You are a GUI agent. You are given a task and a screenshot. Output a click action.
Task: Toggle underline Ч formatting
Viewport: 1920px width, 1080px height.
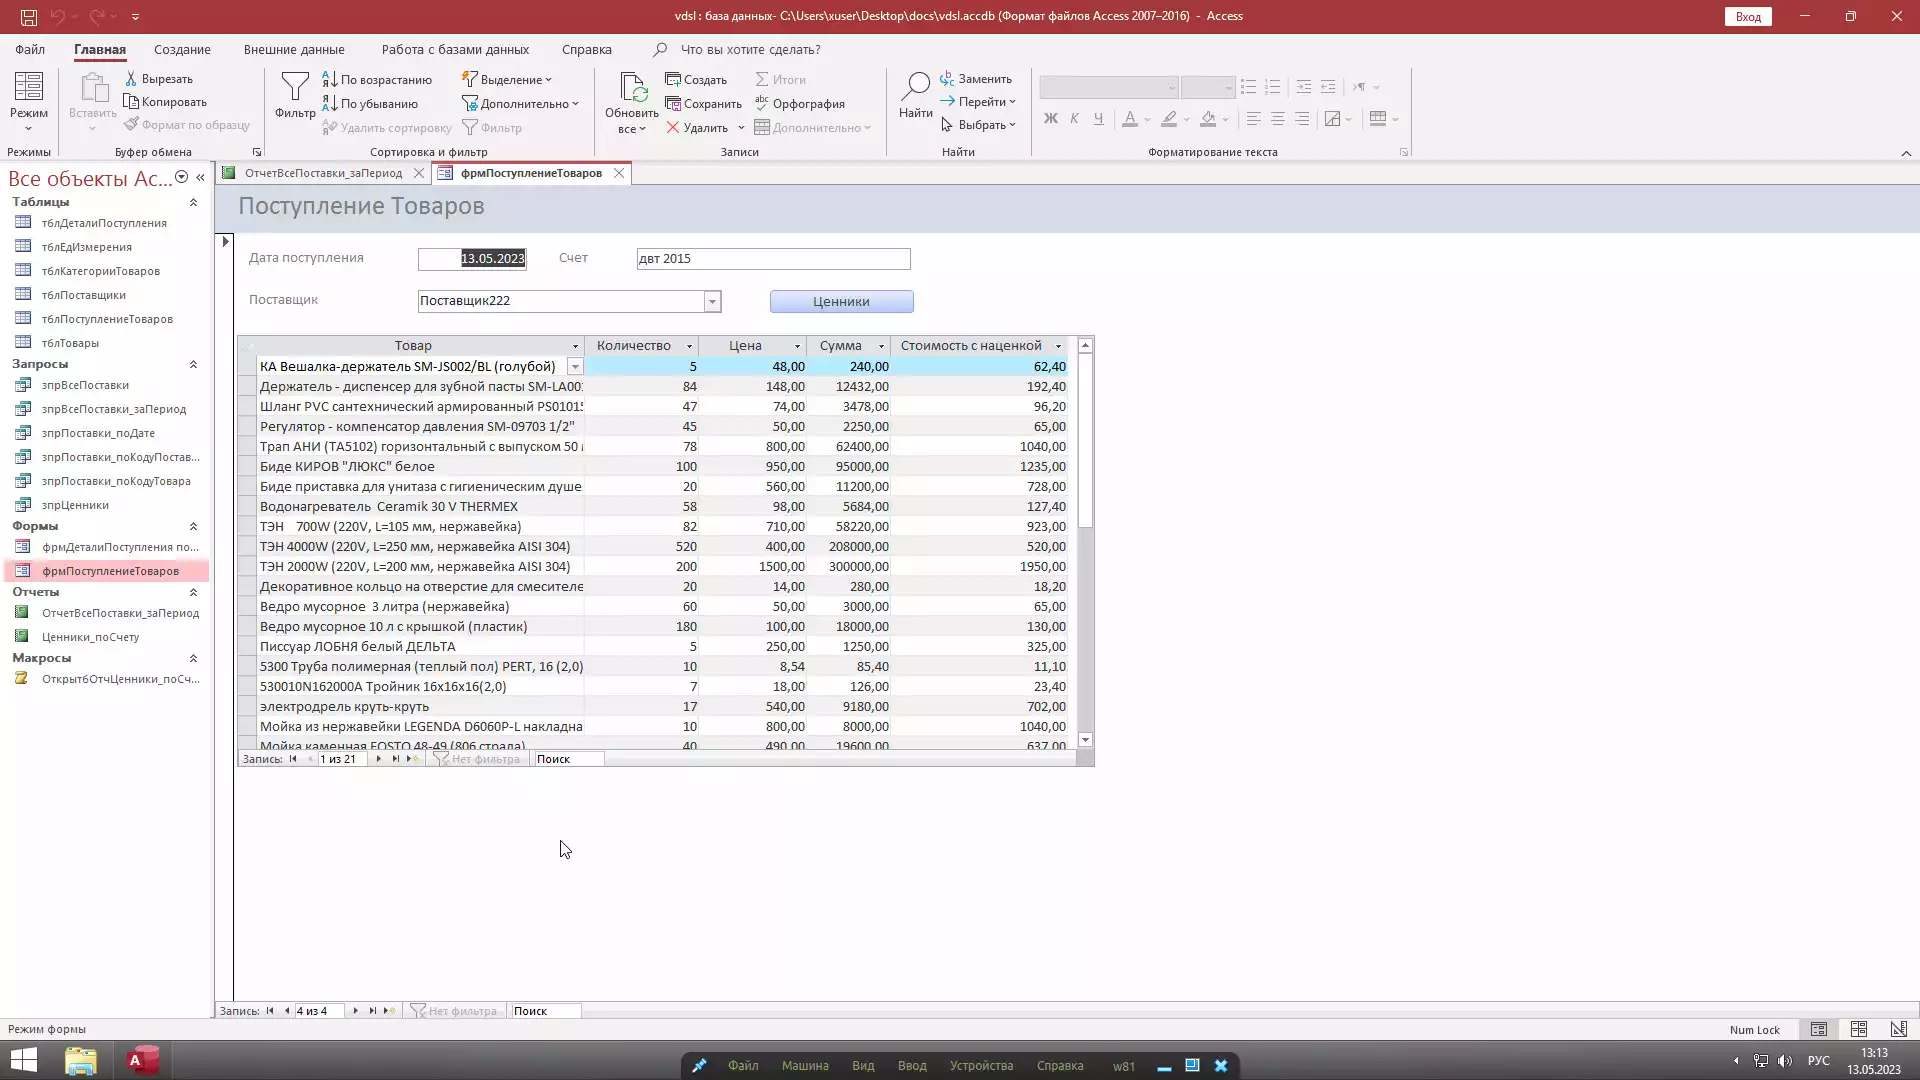1098,118
